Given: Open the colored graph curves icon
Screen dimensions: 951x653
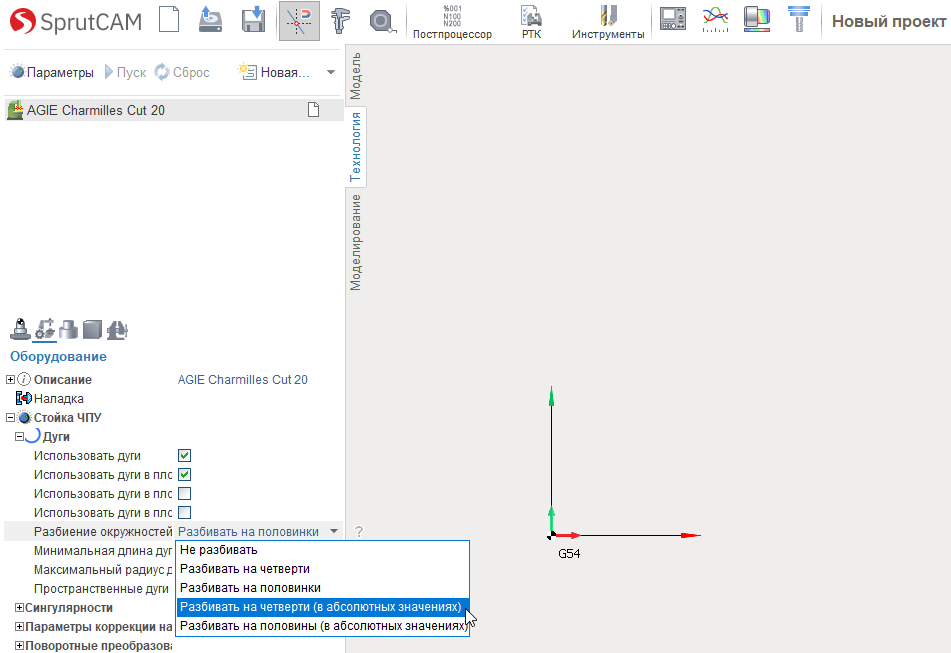Looking at the screenshot, I should tap(715, 19).
